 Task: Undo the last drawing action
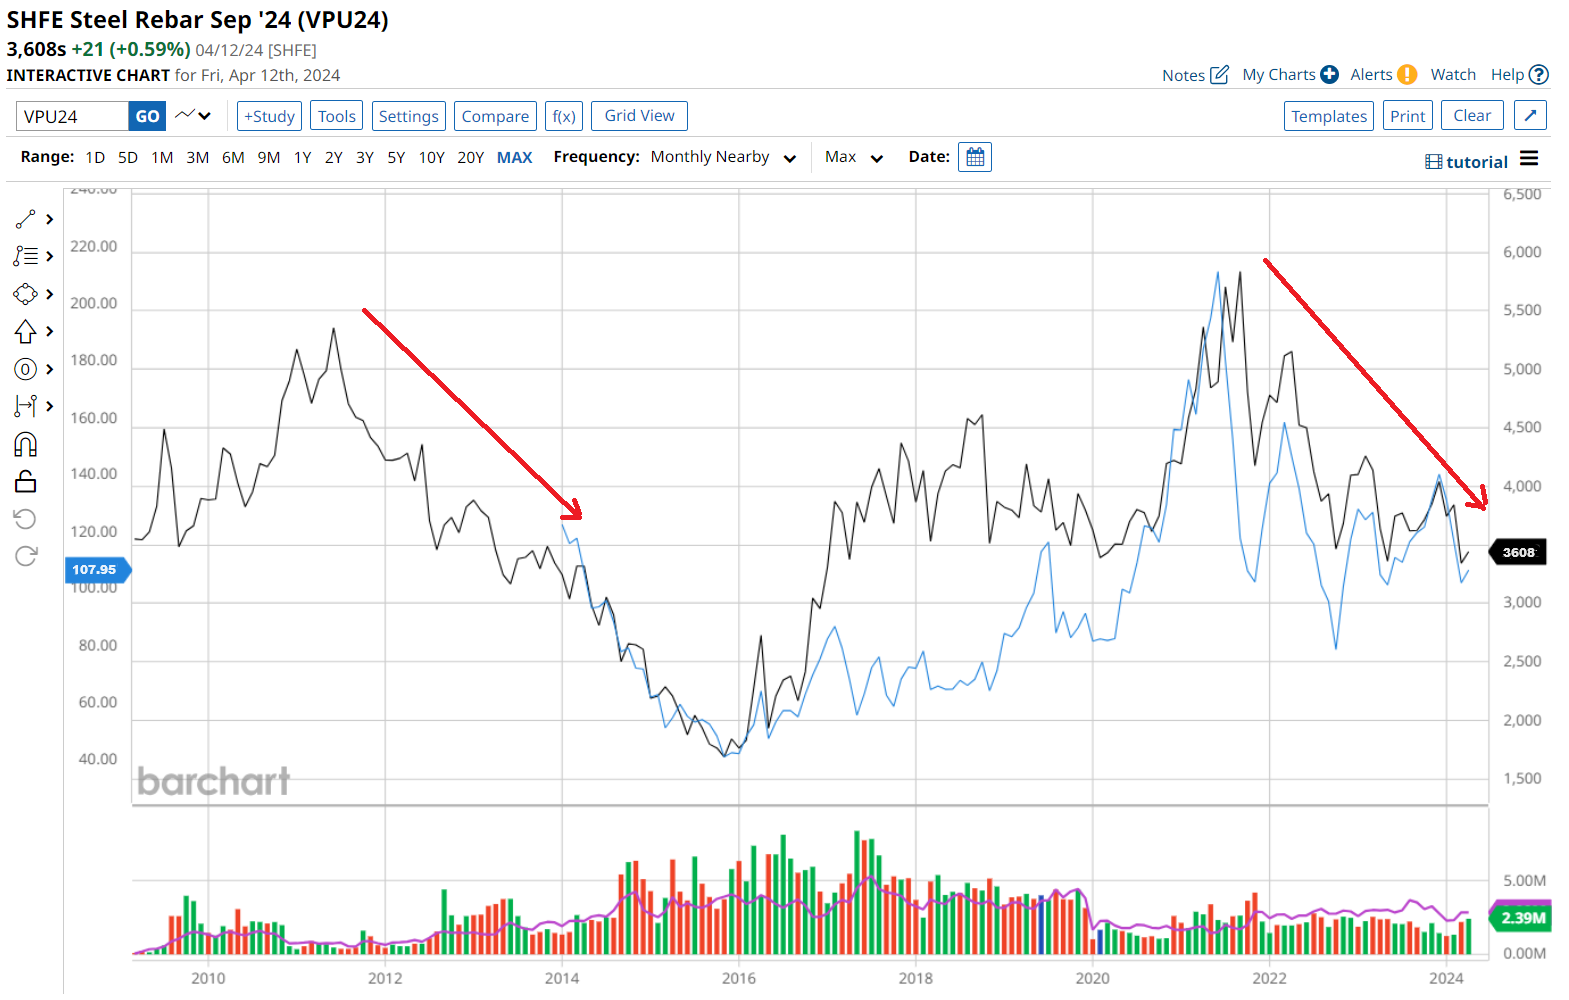[26, 518]
